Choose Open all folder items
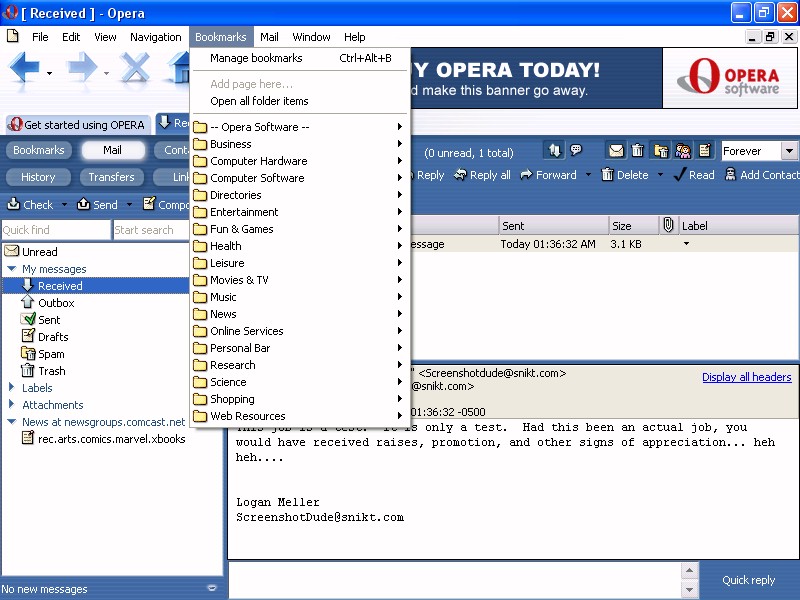800x600 pixels. (301, 101)
